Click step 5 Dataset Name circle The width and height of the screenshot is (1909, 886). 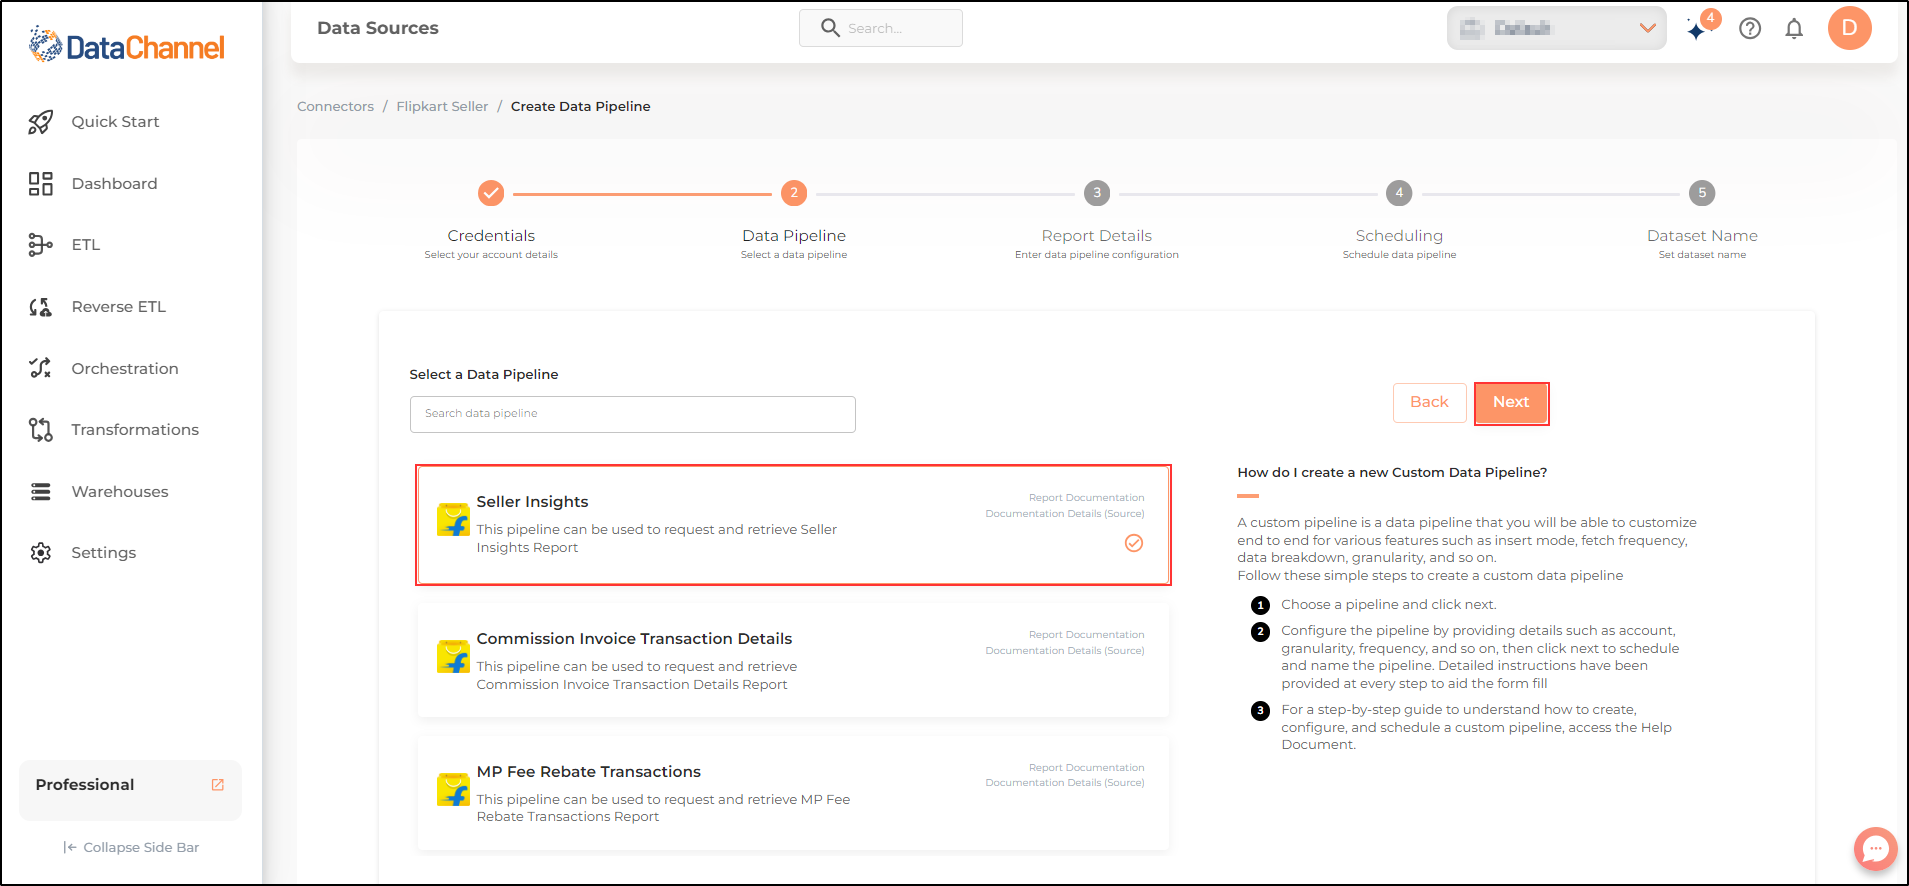[1702, 193]
